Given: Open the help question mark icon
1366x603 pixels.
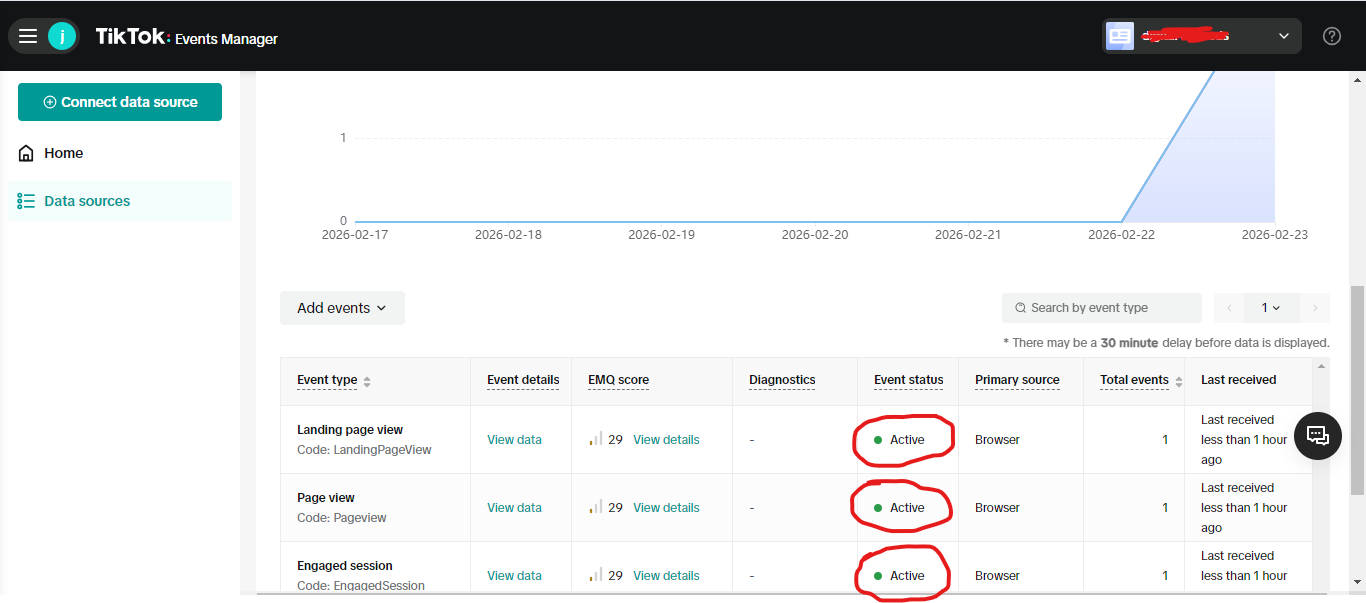Looking at the screenshot, I should coord(1331,36).
